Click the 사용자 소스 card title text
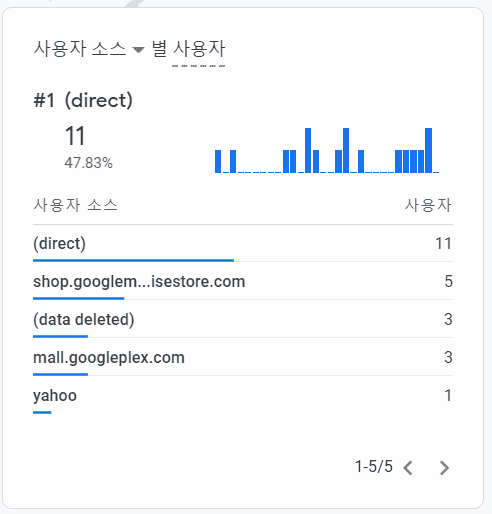This screenshot has height=514, width=492. pyautogui.click(x=80, y=49)
